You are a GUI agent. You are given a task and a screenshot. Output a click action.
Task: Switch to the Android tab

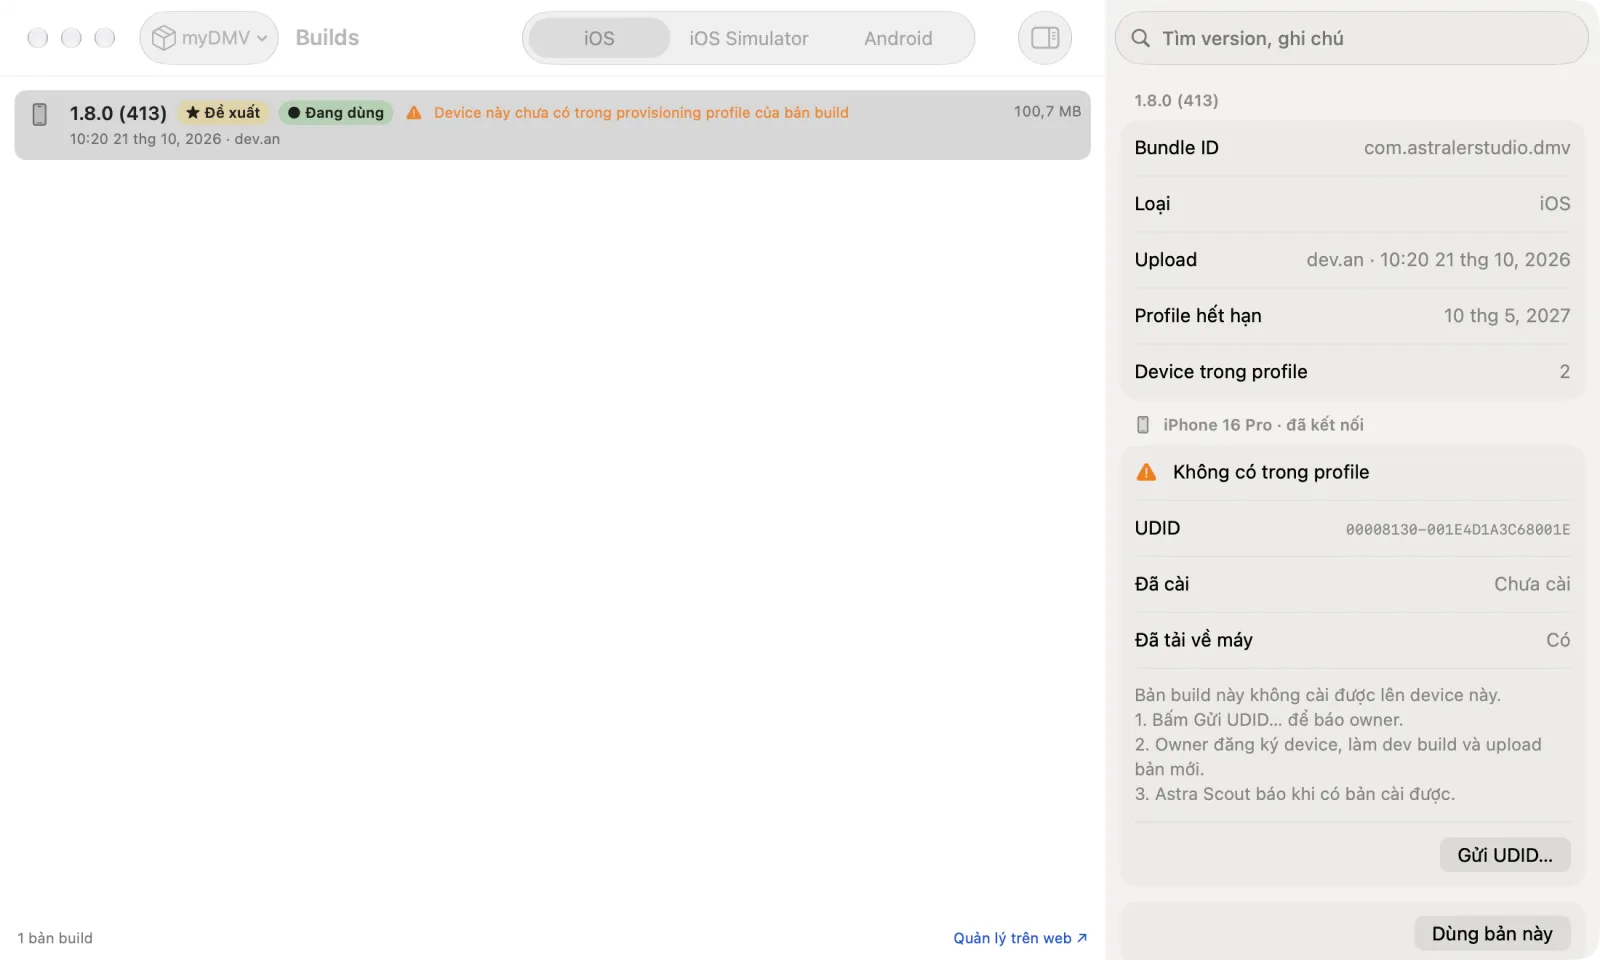(x=898, y=38)
